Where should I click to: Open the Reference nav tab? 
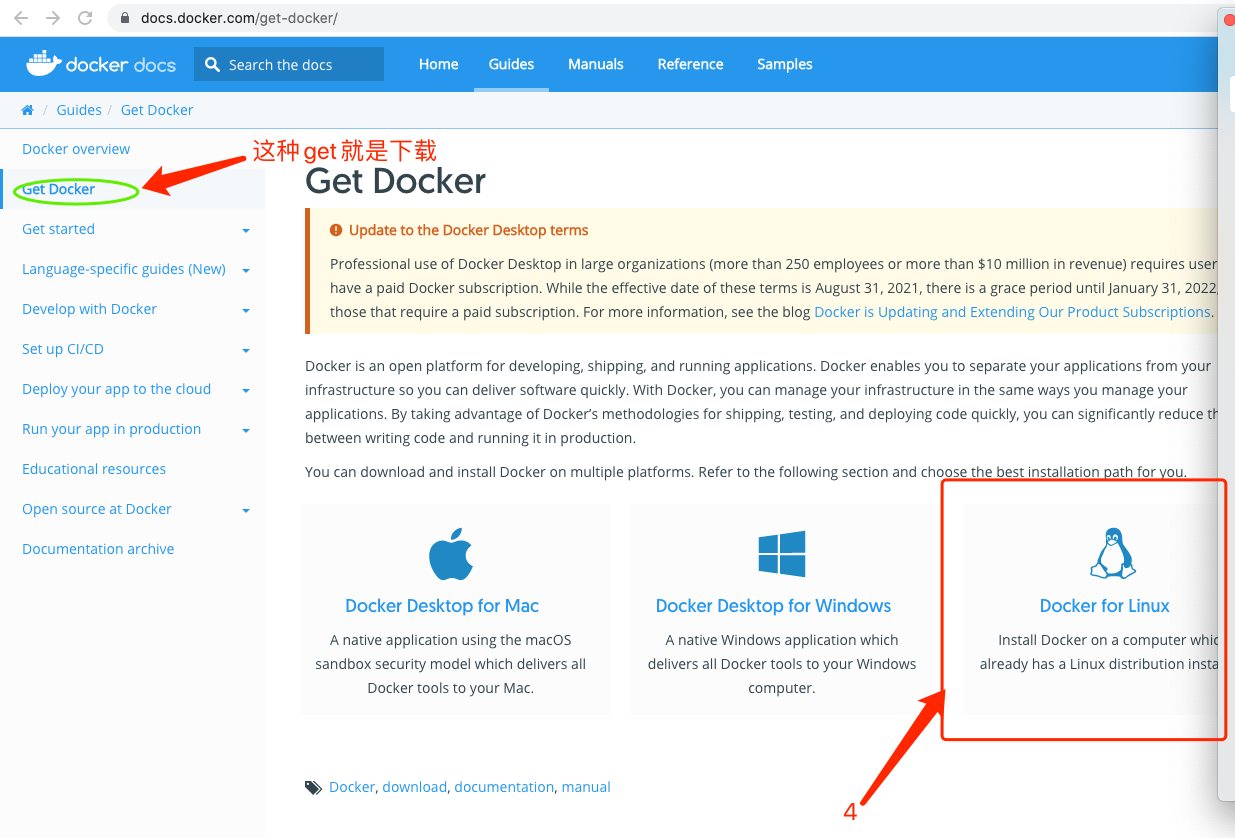pyautogui.click(x=690, y=64)
